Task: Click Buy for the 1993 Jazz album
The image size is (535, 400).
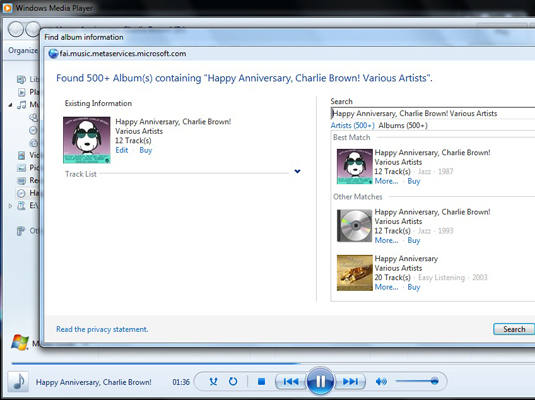Action: (414, 241)
